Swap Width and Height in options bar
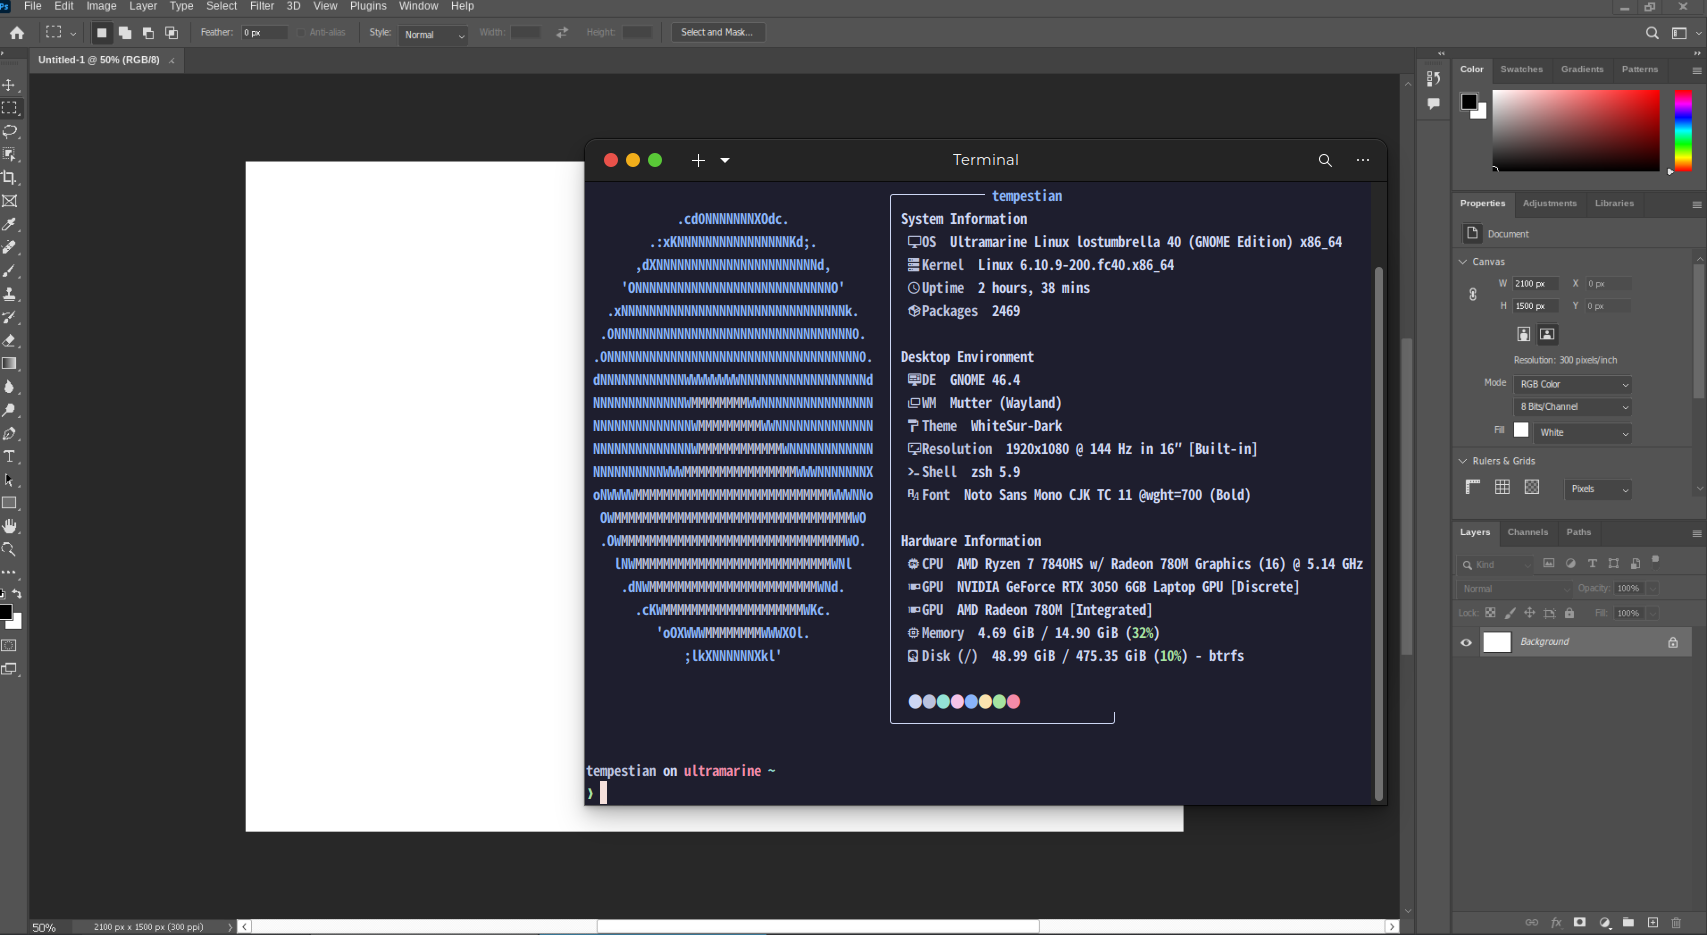The height and width of the screenshot is (935, 1707). 562,33
